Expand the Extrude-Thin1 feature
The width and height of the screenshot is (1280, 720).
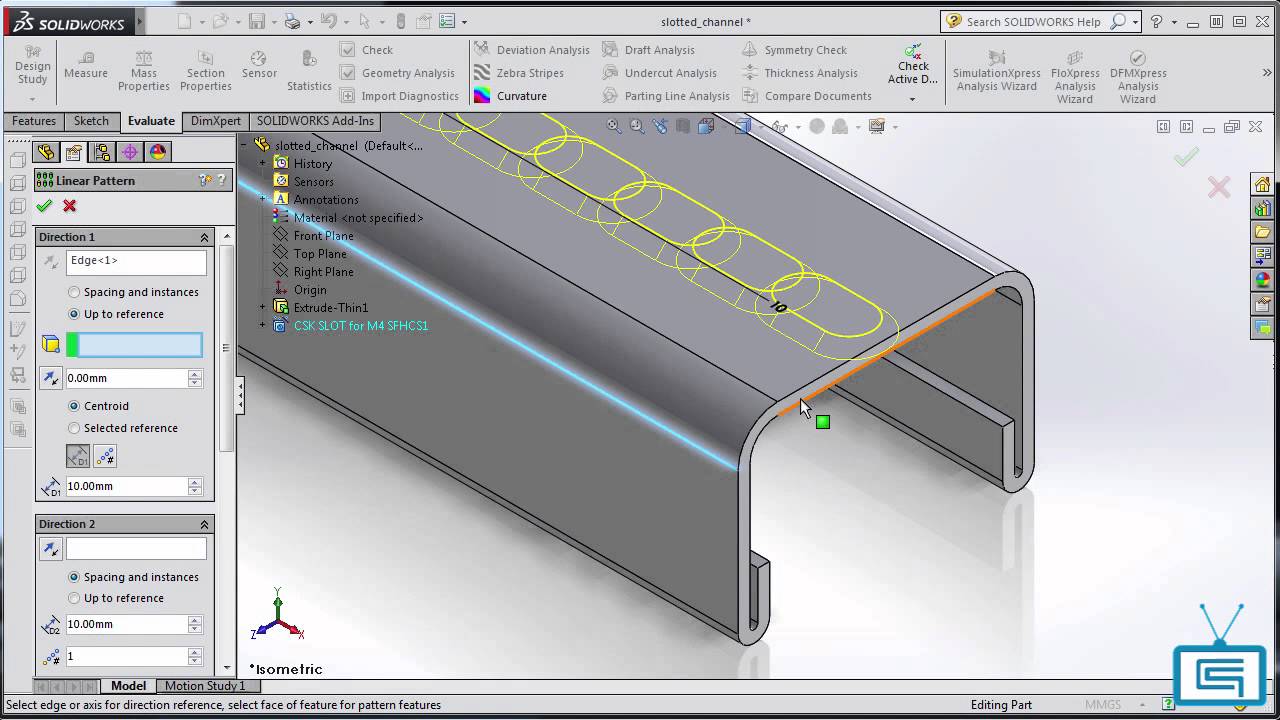[x=263, y=307]
